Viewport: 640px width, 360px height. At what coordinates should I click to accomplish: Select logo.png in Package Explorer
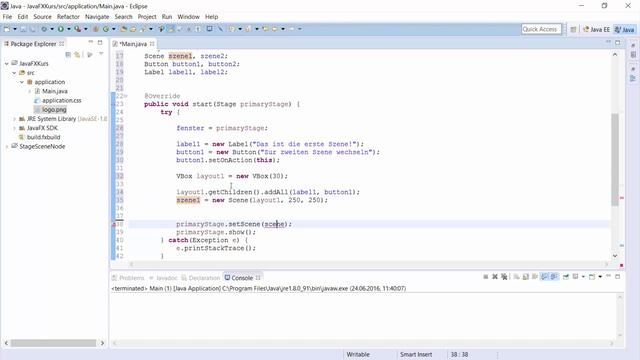click(x=50, y=110)
